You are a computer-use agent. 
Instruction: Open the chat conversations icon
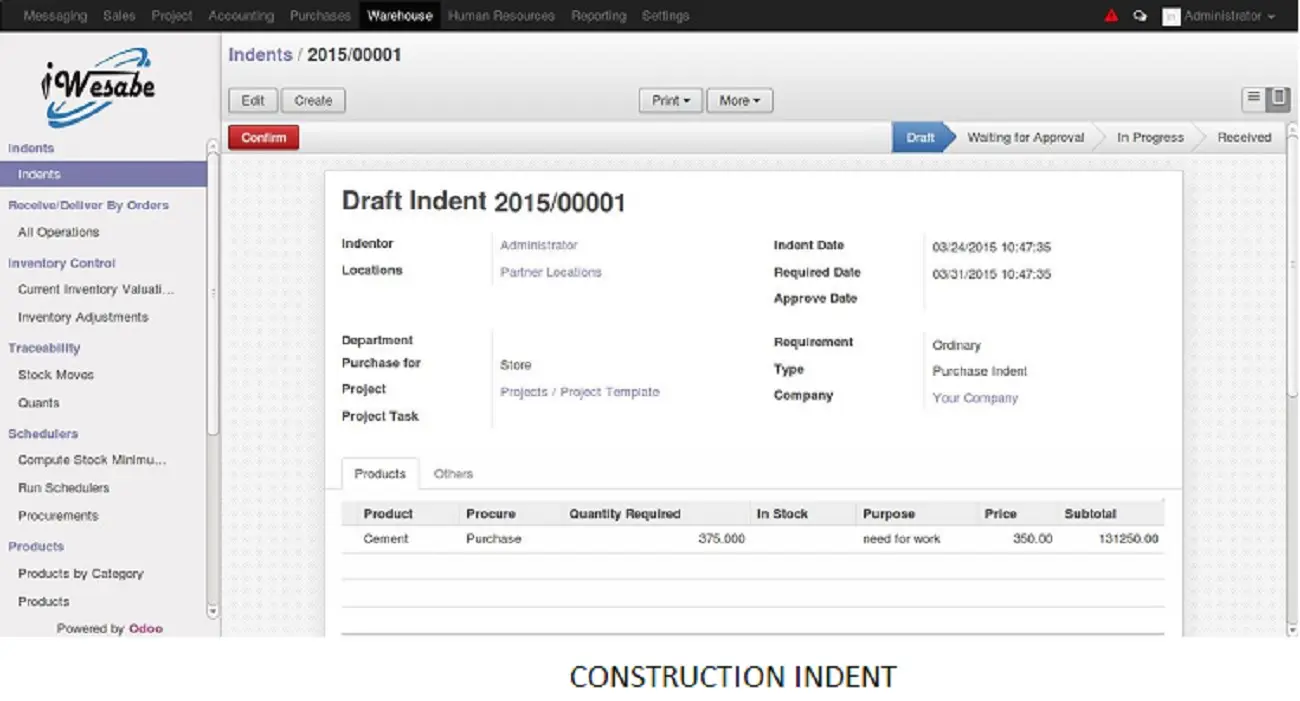click(1139, 16)
